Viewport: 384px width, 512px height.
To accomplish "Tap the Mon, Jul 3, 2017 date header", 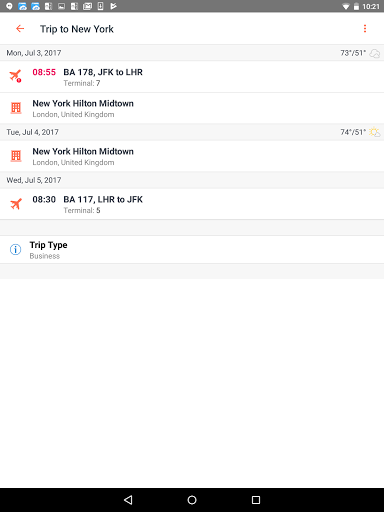I will pos(34,53).
